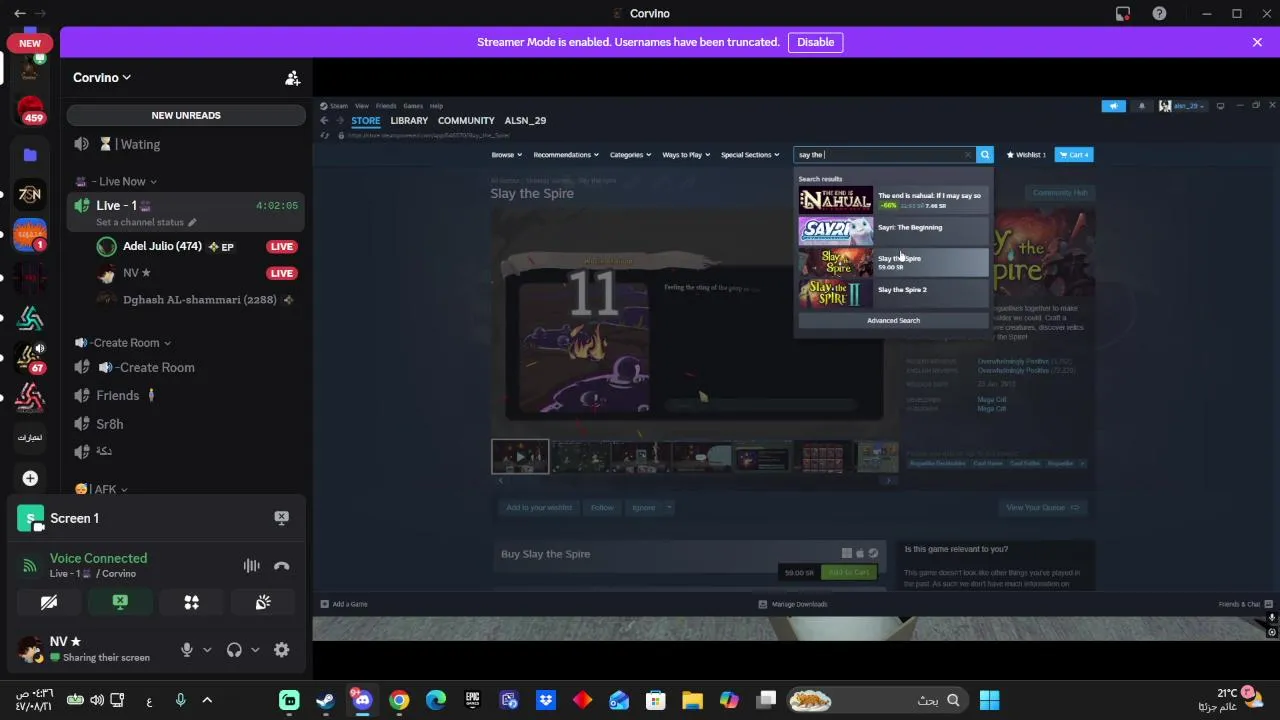The width and height of the screenshot is (1280, 720).
Task: Select first video thumbnail in Steam gallery
Action: tap(520, 456)
